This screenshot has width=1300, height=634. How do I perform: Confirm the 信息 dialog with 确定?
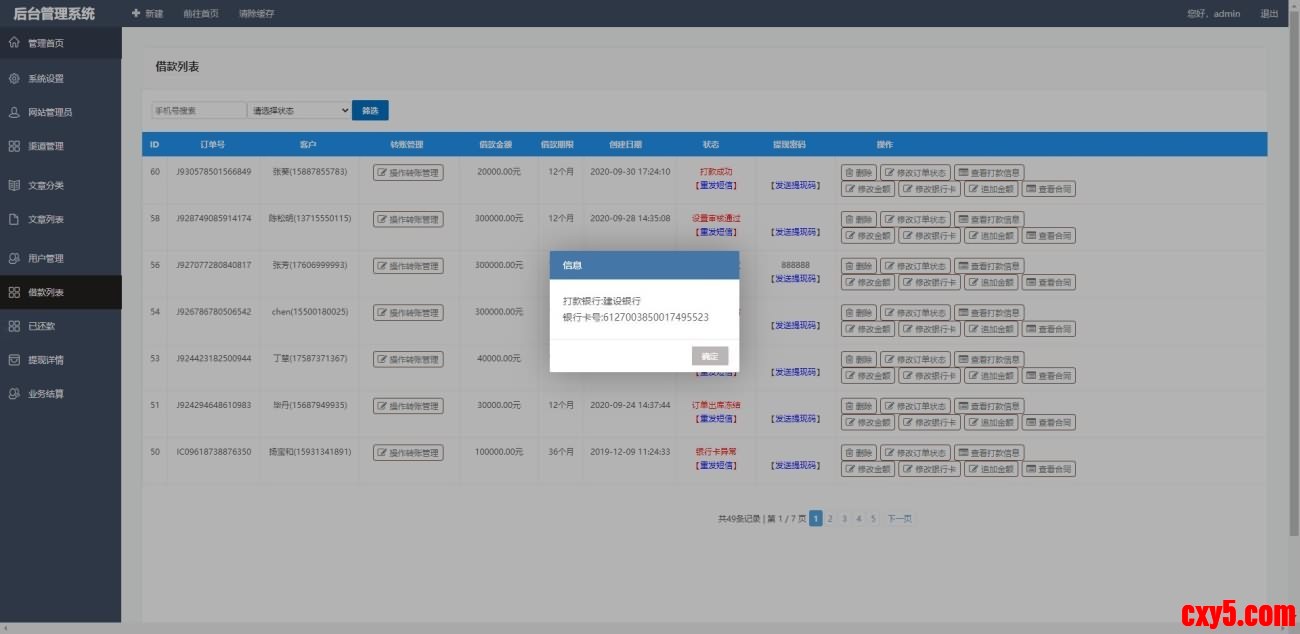pos(710,356)
